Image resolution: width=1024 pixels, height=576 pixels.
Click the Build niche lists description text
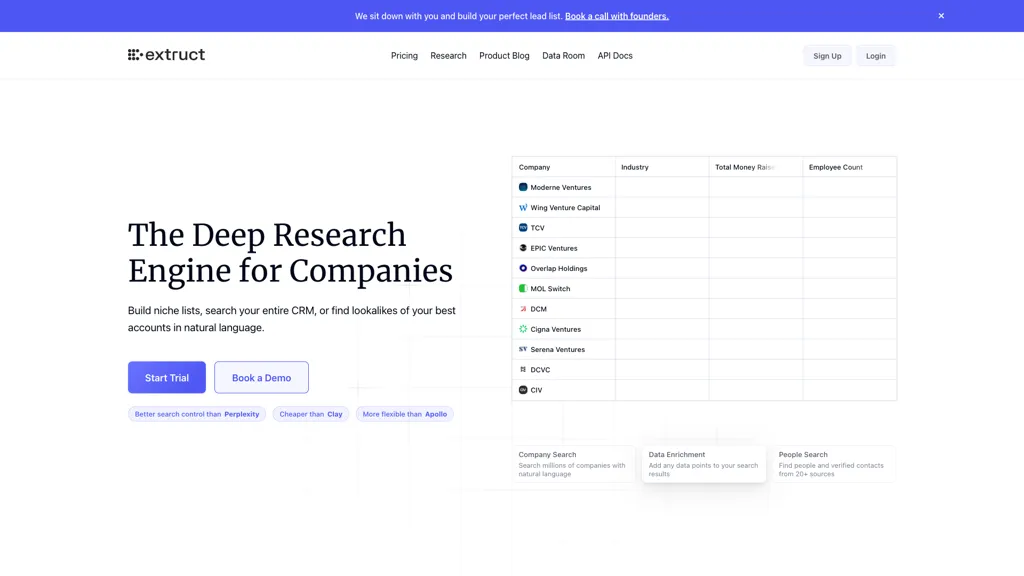[292, 319]
